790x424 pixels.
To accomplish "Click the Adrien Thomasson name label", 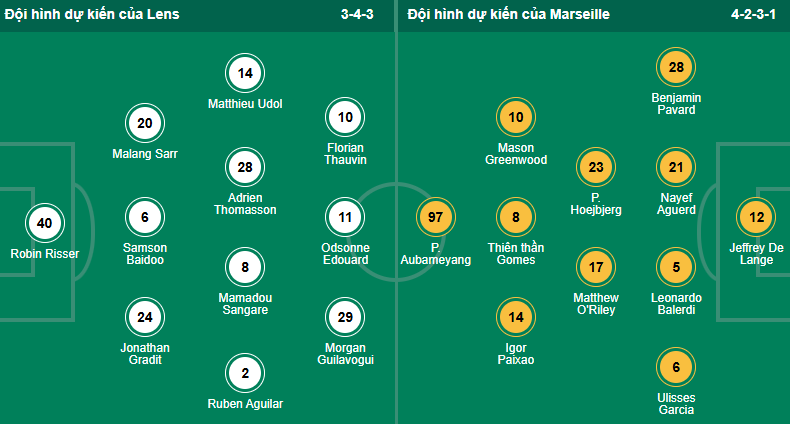I will pos(245,203).
